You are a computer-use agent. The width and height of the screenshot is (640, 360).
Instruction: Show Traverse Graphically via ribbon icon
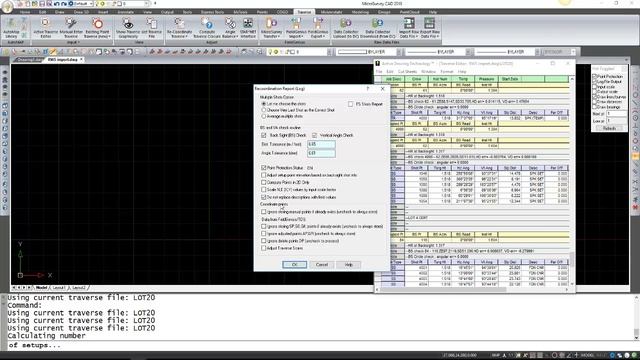128,28
